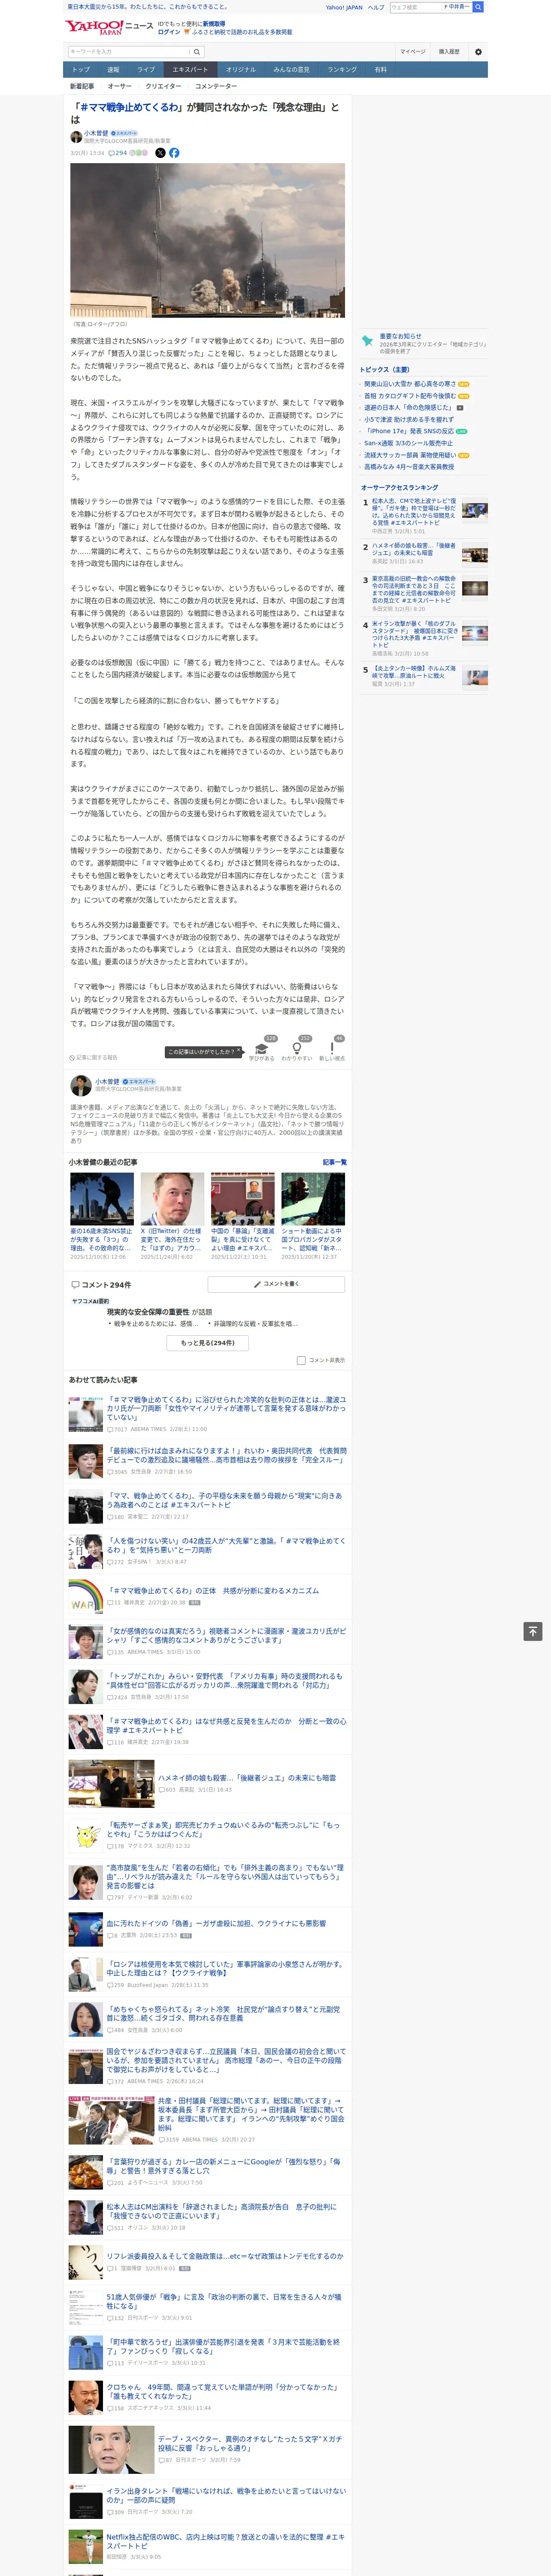Click the search magnifier button beside keyword field
The height and width of the screenshot is (2576, 551).
pyautogui.click(x=197, y=52)
